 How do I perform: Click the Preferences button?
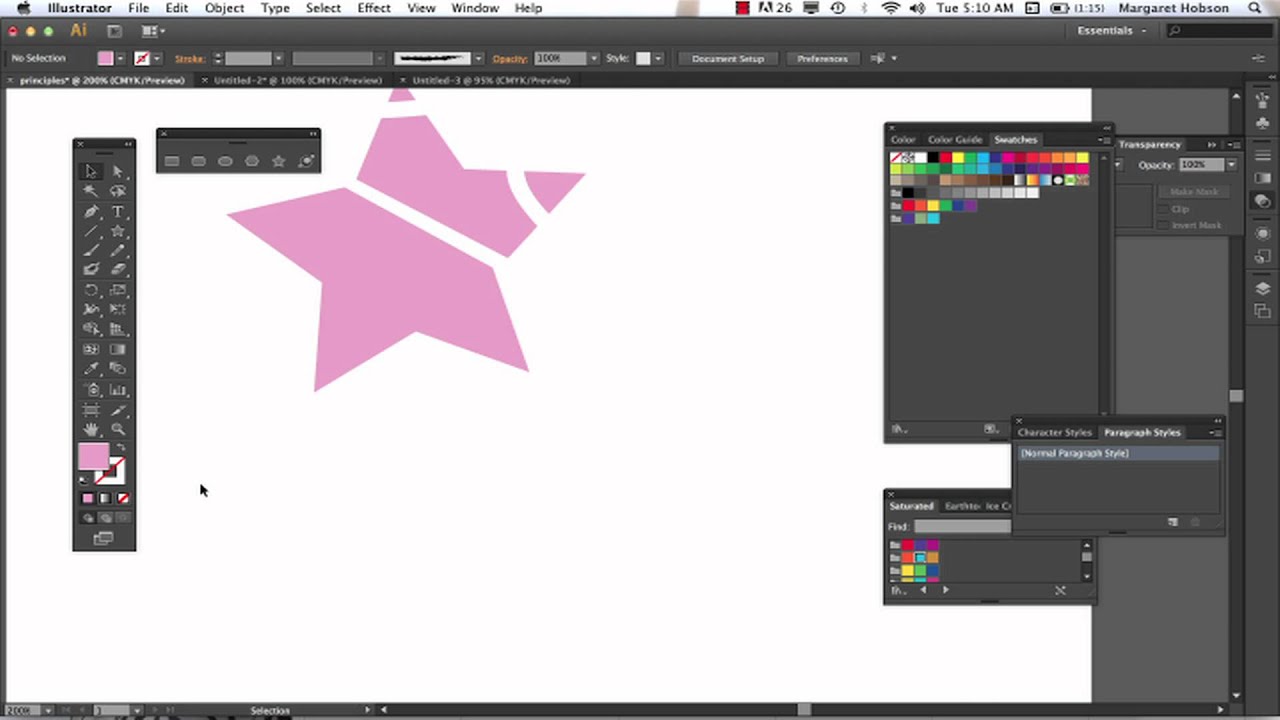822,59
